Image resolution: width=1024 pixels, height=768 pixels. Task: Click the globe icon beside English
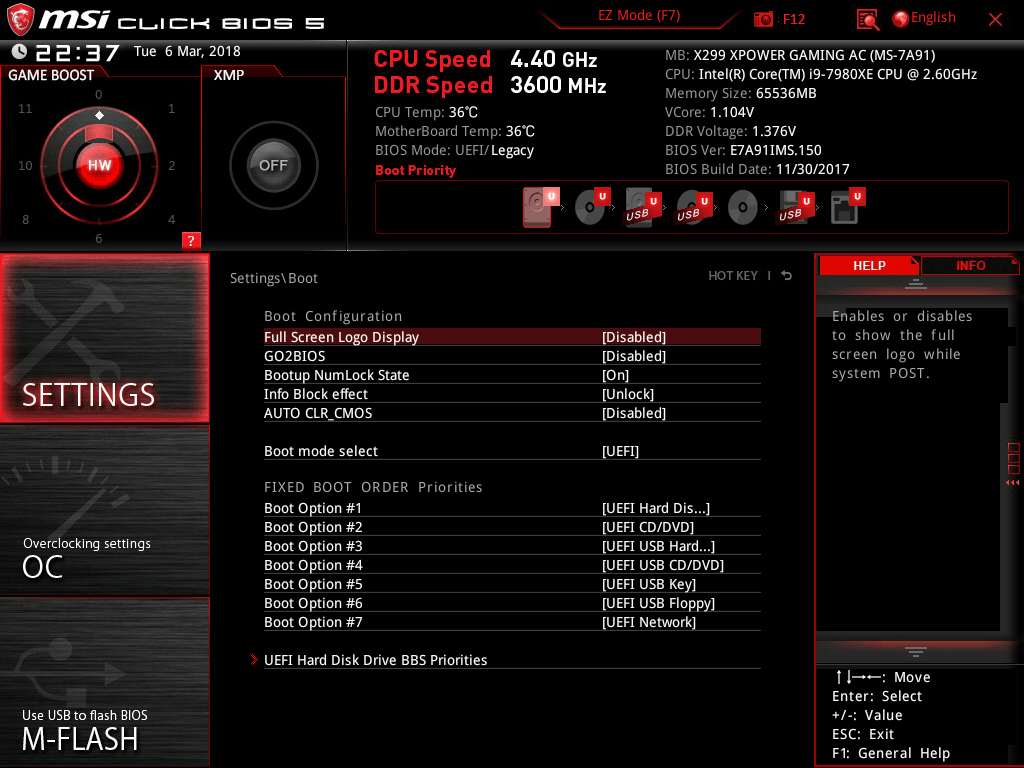point(900,19)
